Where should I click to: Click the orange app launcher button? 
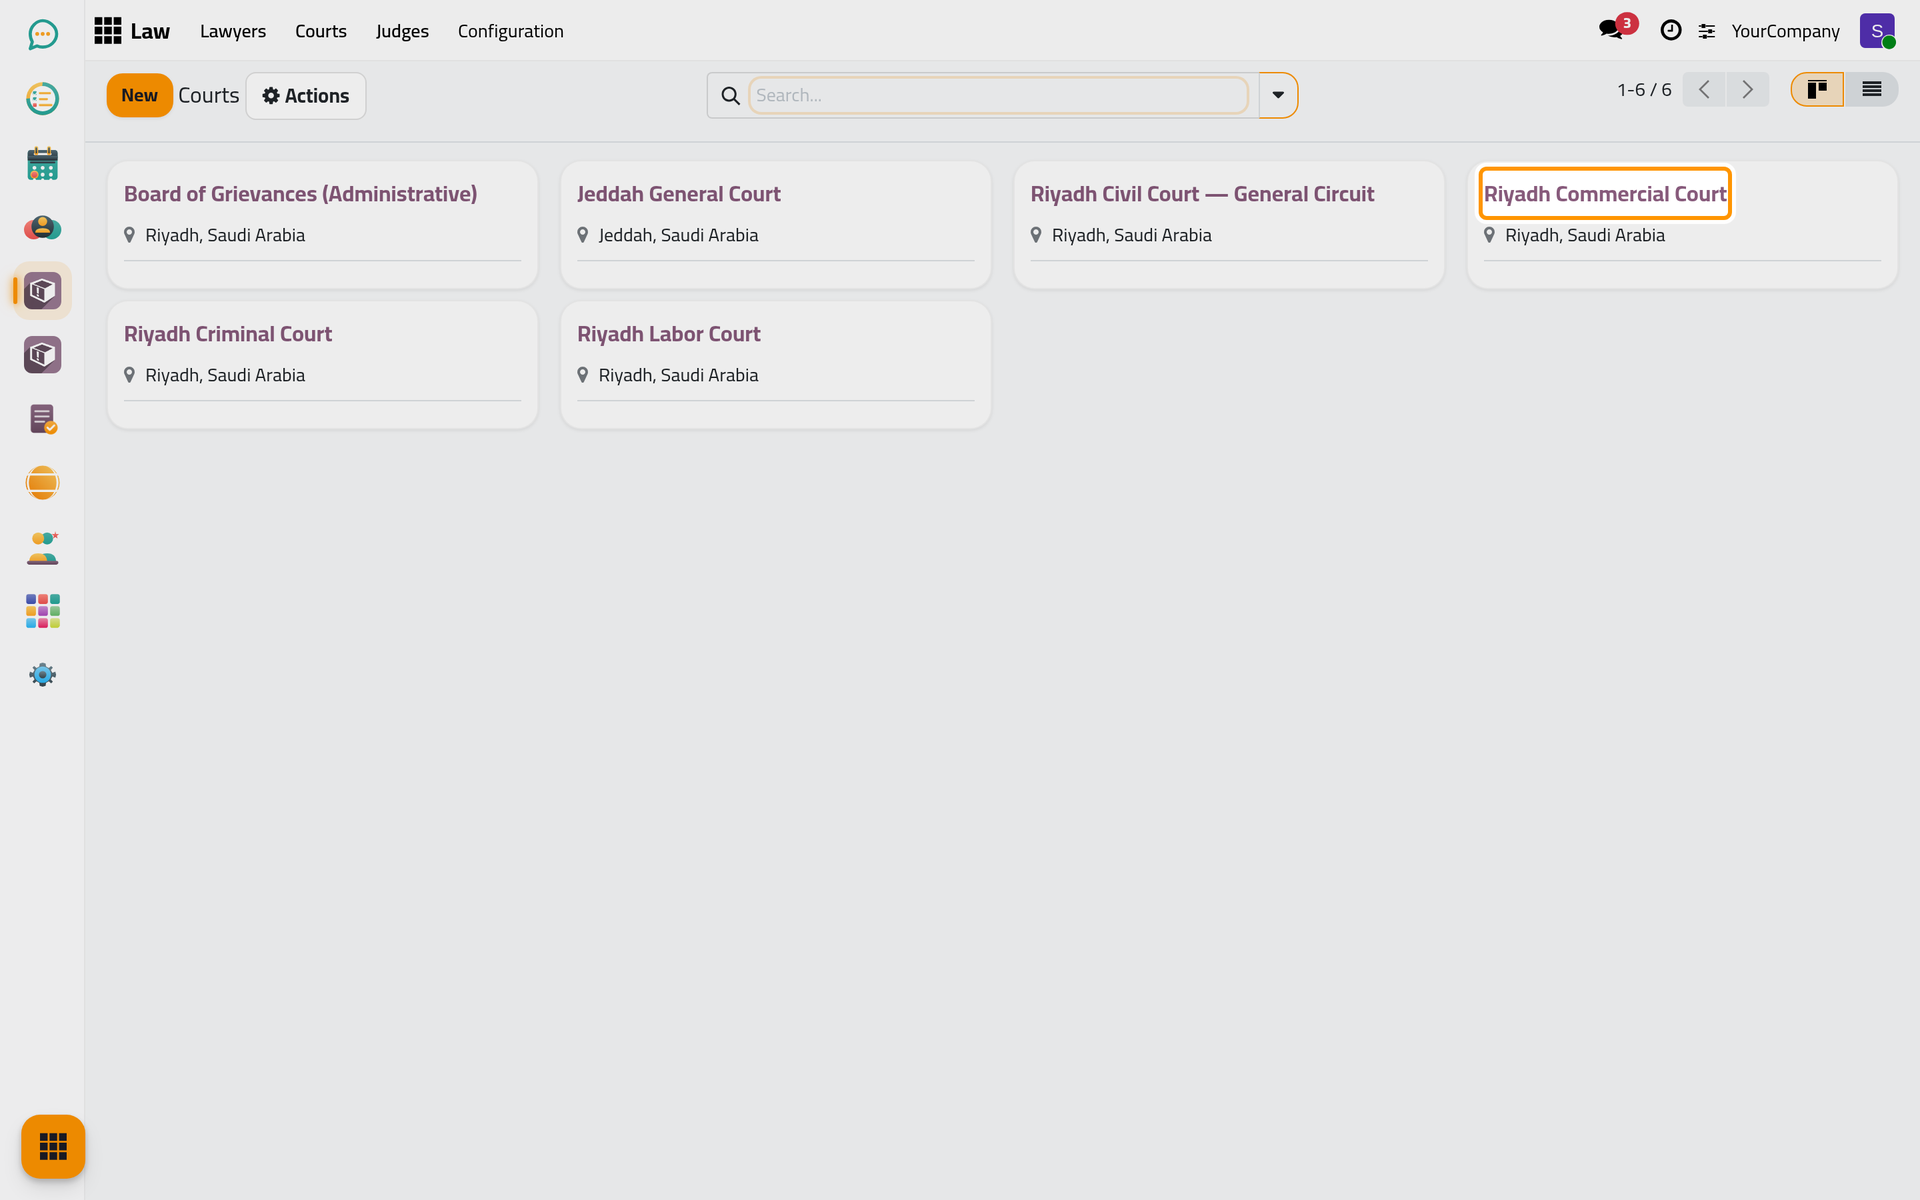53,1146
